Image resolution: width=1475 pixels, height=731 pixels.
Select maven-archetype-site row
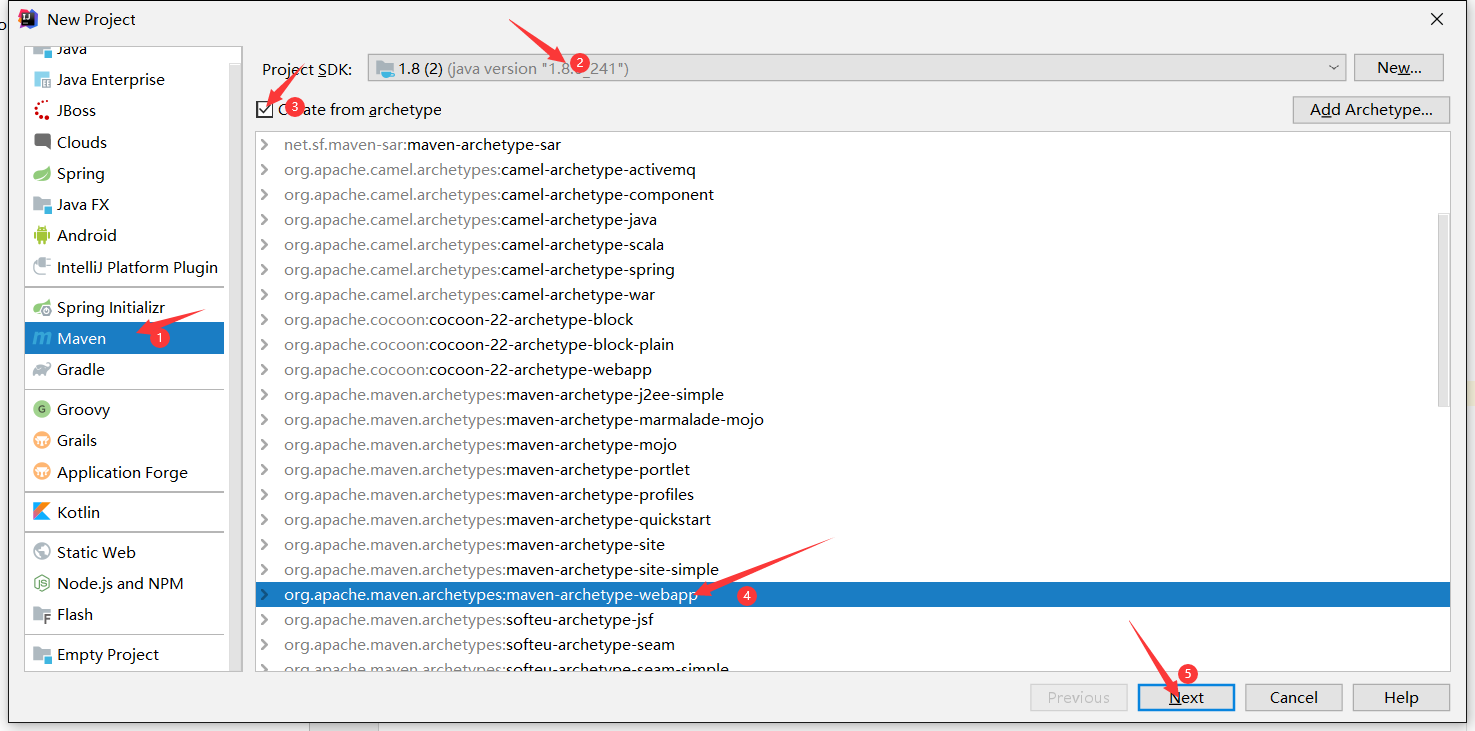(853, 545)
